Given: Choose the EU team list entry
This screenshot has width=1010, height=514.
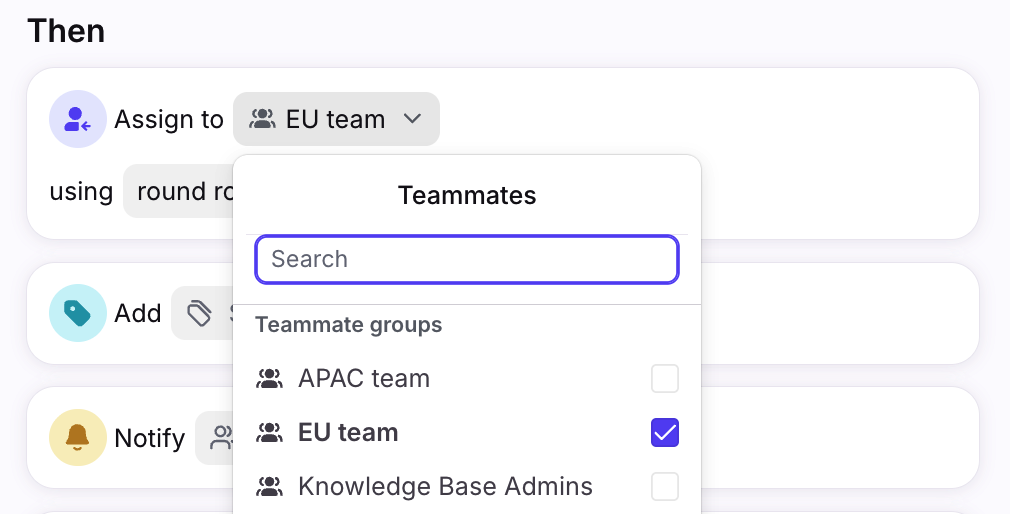Looking at the screenshot, I should (x=348, y=433).
